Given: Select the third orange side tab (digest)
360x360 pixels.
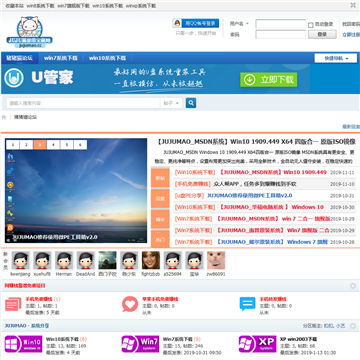Looking at the screenshot, I should 160,219.
